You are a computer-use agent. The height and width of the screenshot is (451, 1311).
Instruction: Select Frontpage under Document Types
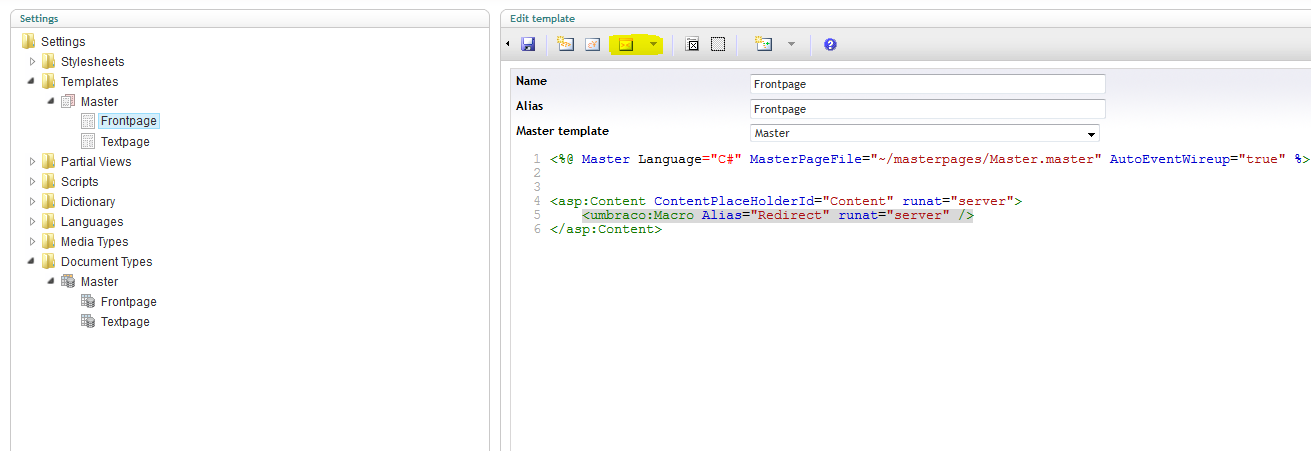tap(129, 302)
